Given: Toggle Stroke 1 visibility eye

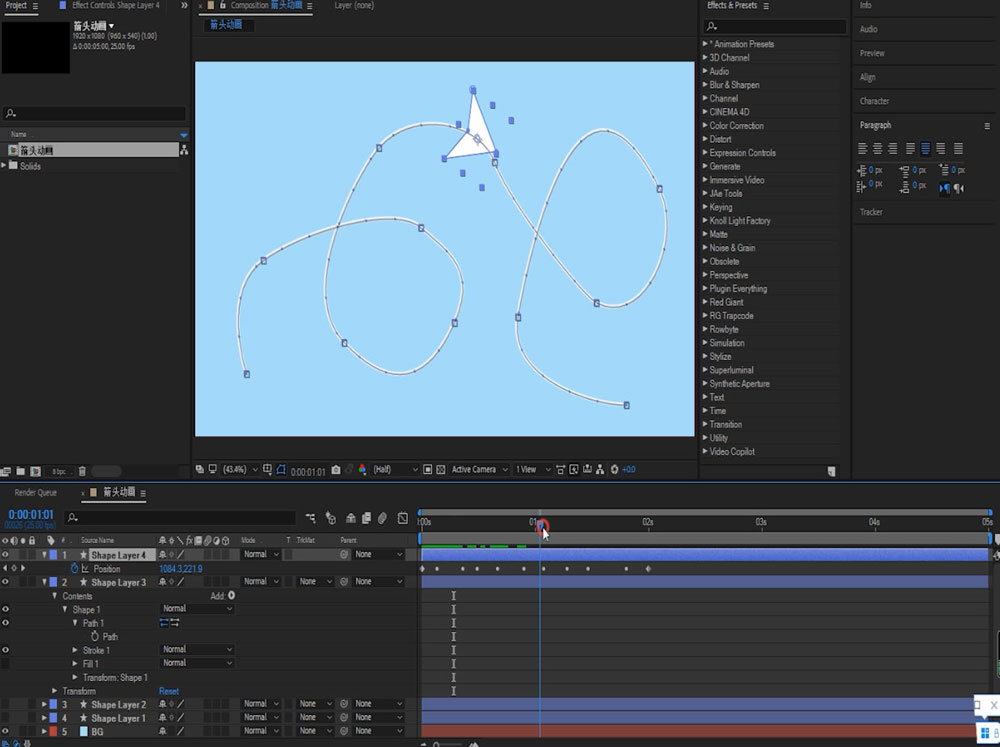Looking at the screenshot, I should tap(6, 650).
